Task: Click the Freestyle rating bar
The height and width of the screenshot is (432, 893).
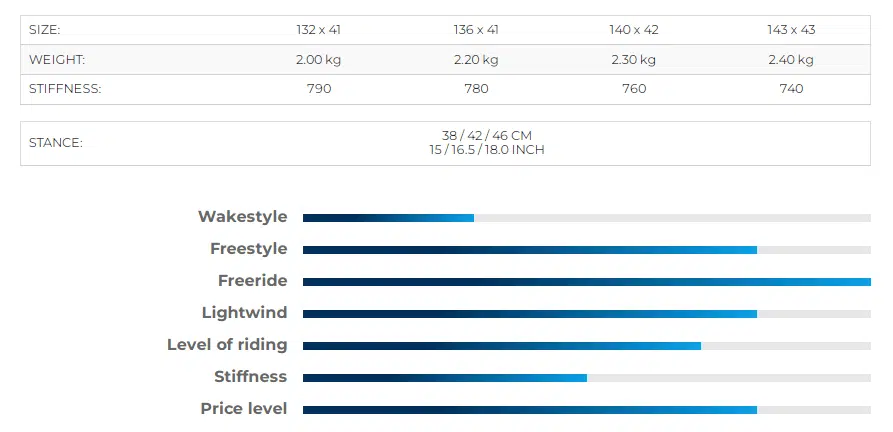Action: [x=587, y=250]
